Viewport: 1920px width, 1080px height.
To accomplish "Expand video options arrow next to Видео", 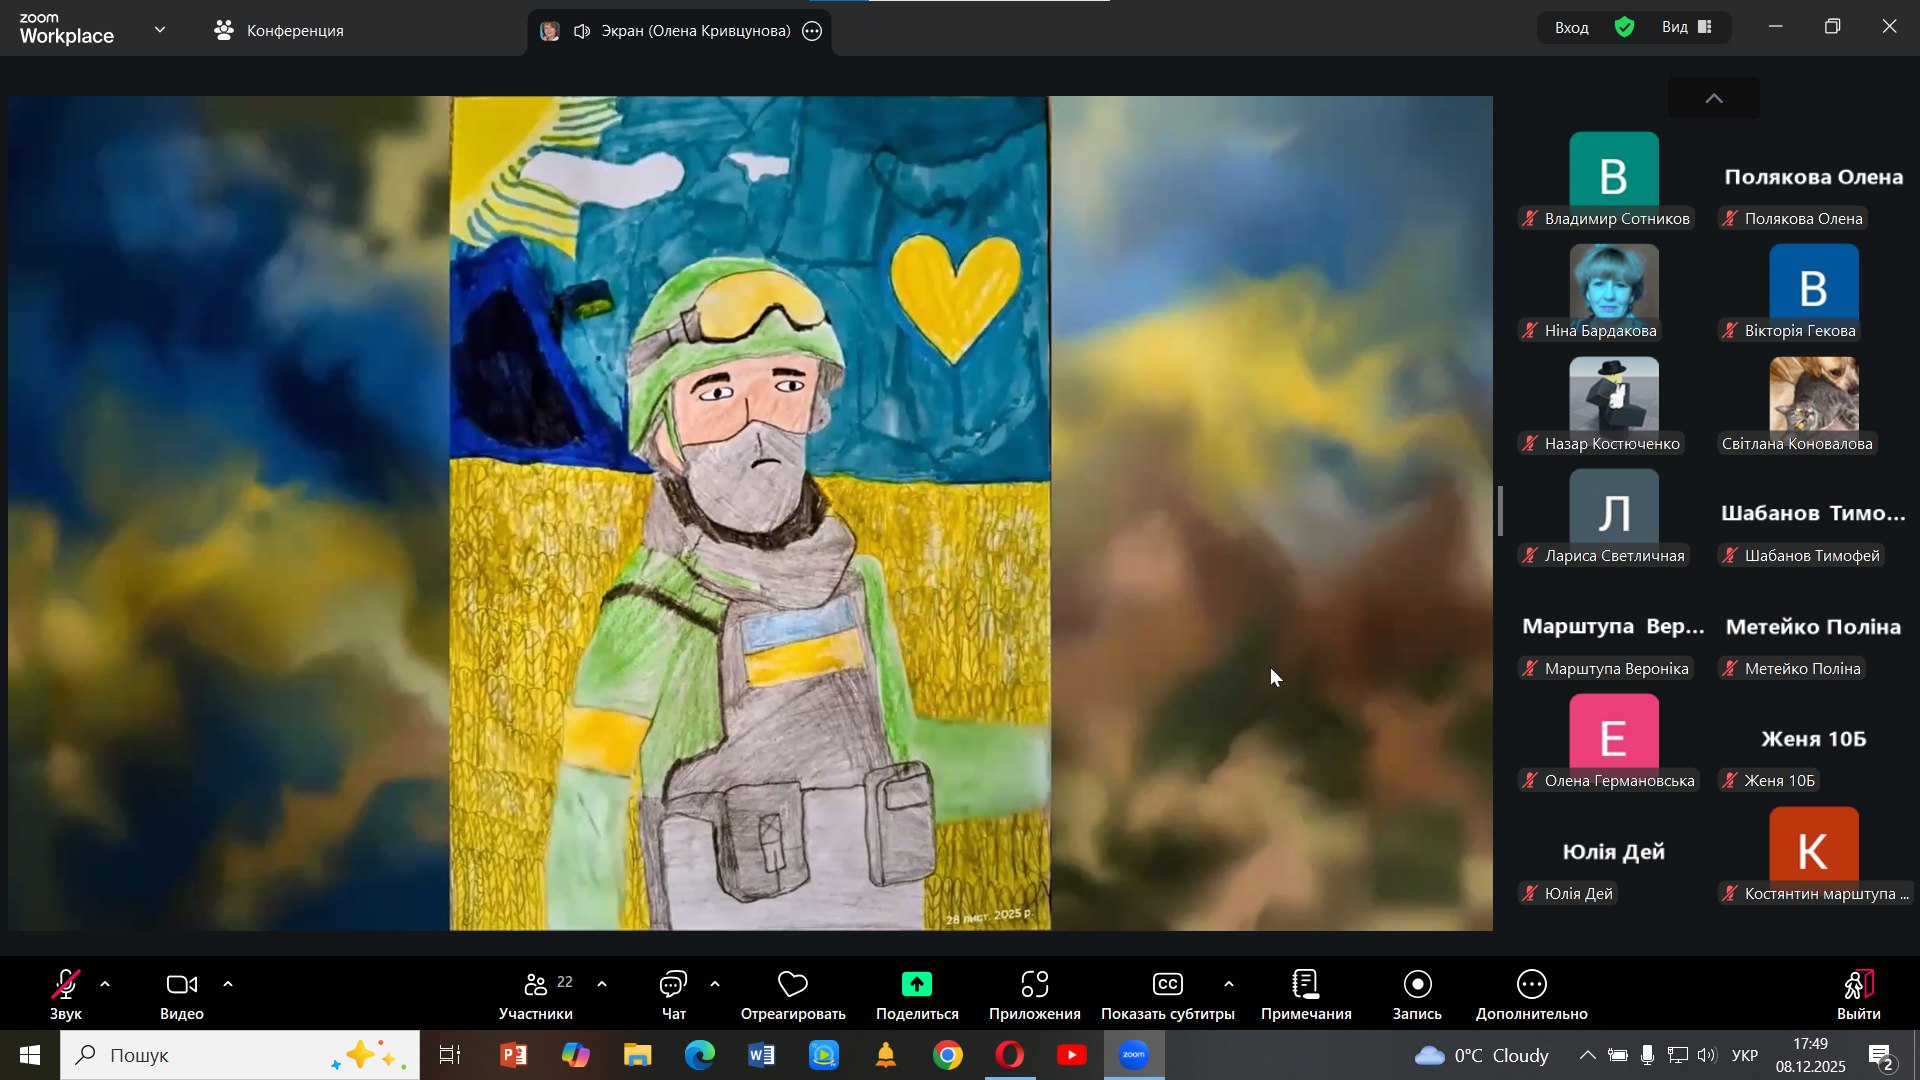I will 228,985.
